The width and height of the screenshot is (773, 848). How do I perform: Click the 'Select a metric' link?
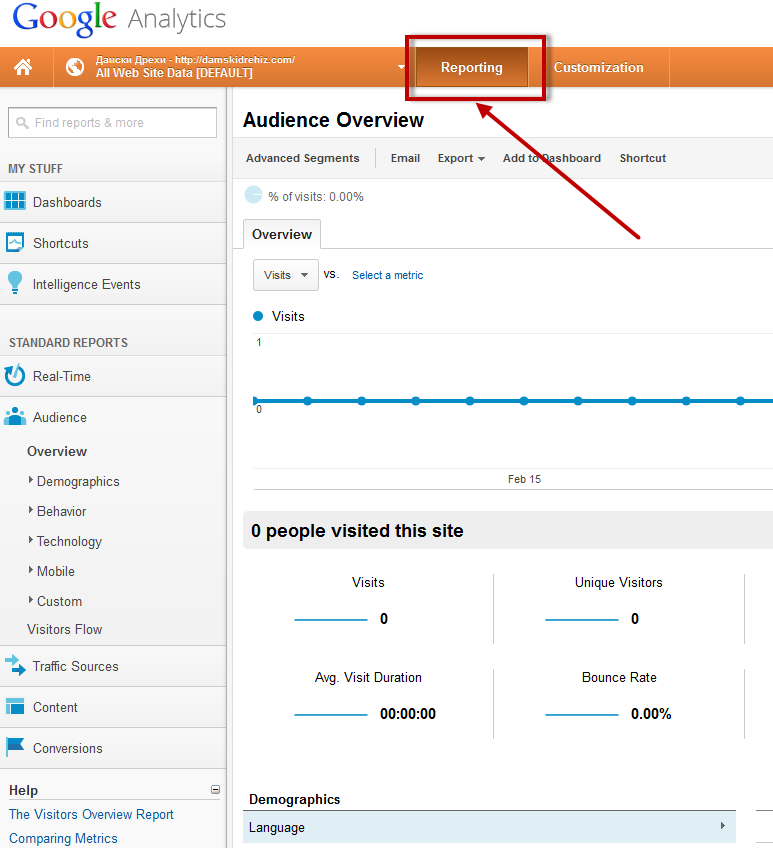pyautogui.click(x=387, y=275)
